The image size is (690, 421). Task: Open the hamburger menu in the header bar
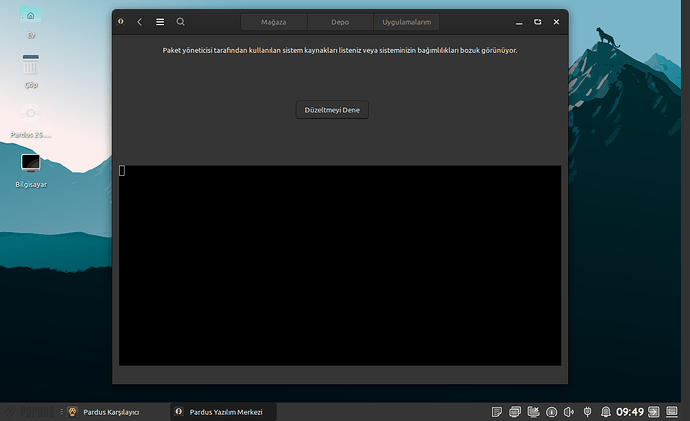(x=160, y=21)
